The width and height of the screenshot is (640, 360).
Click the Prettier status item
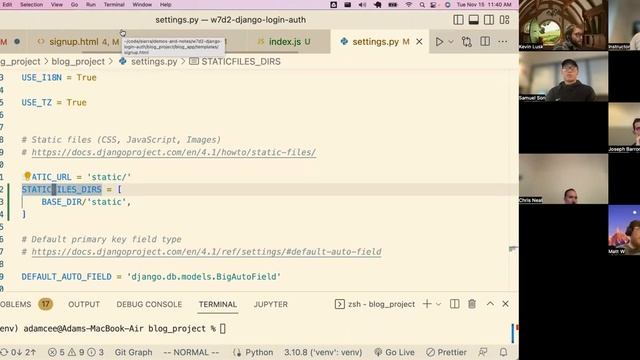[x=446, y=352]
